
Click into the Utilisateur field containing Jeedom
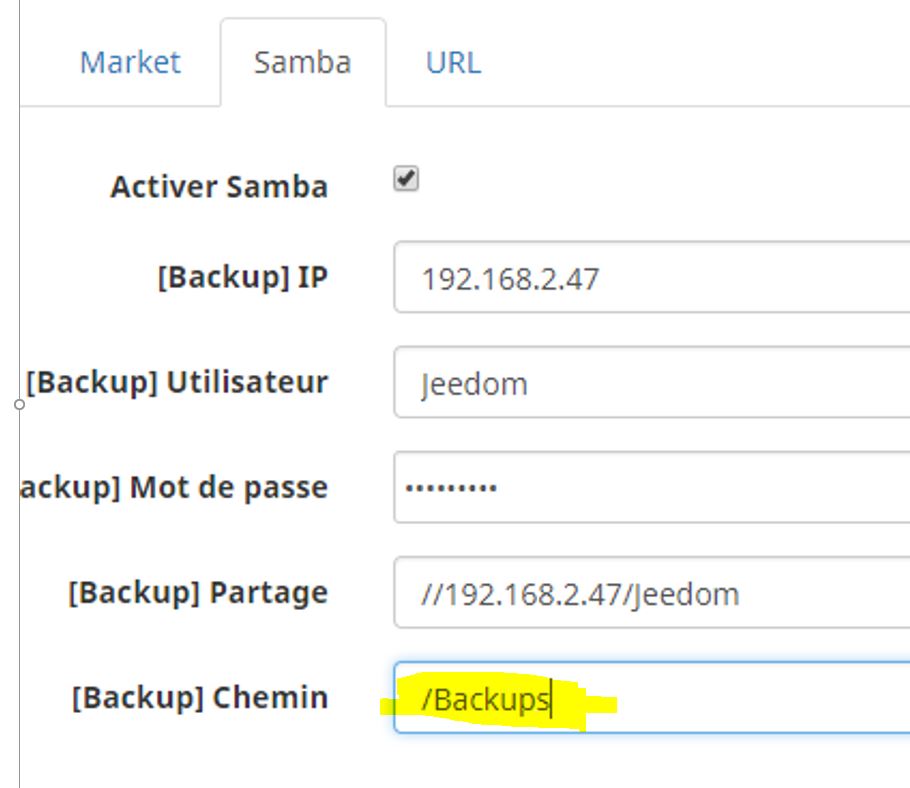650,382
